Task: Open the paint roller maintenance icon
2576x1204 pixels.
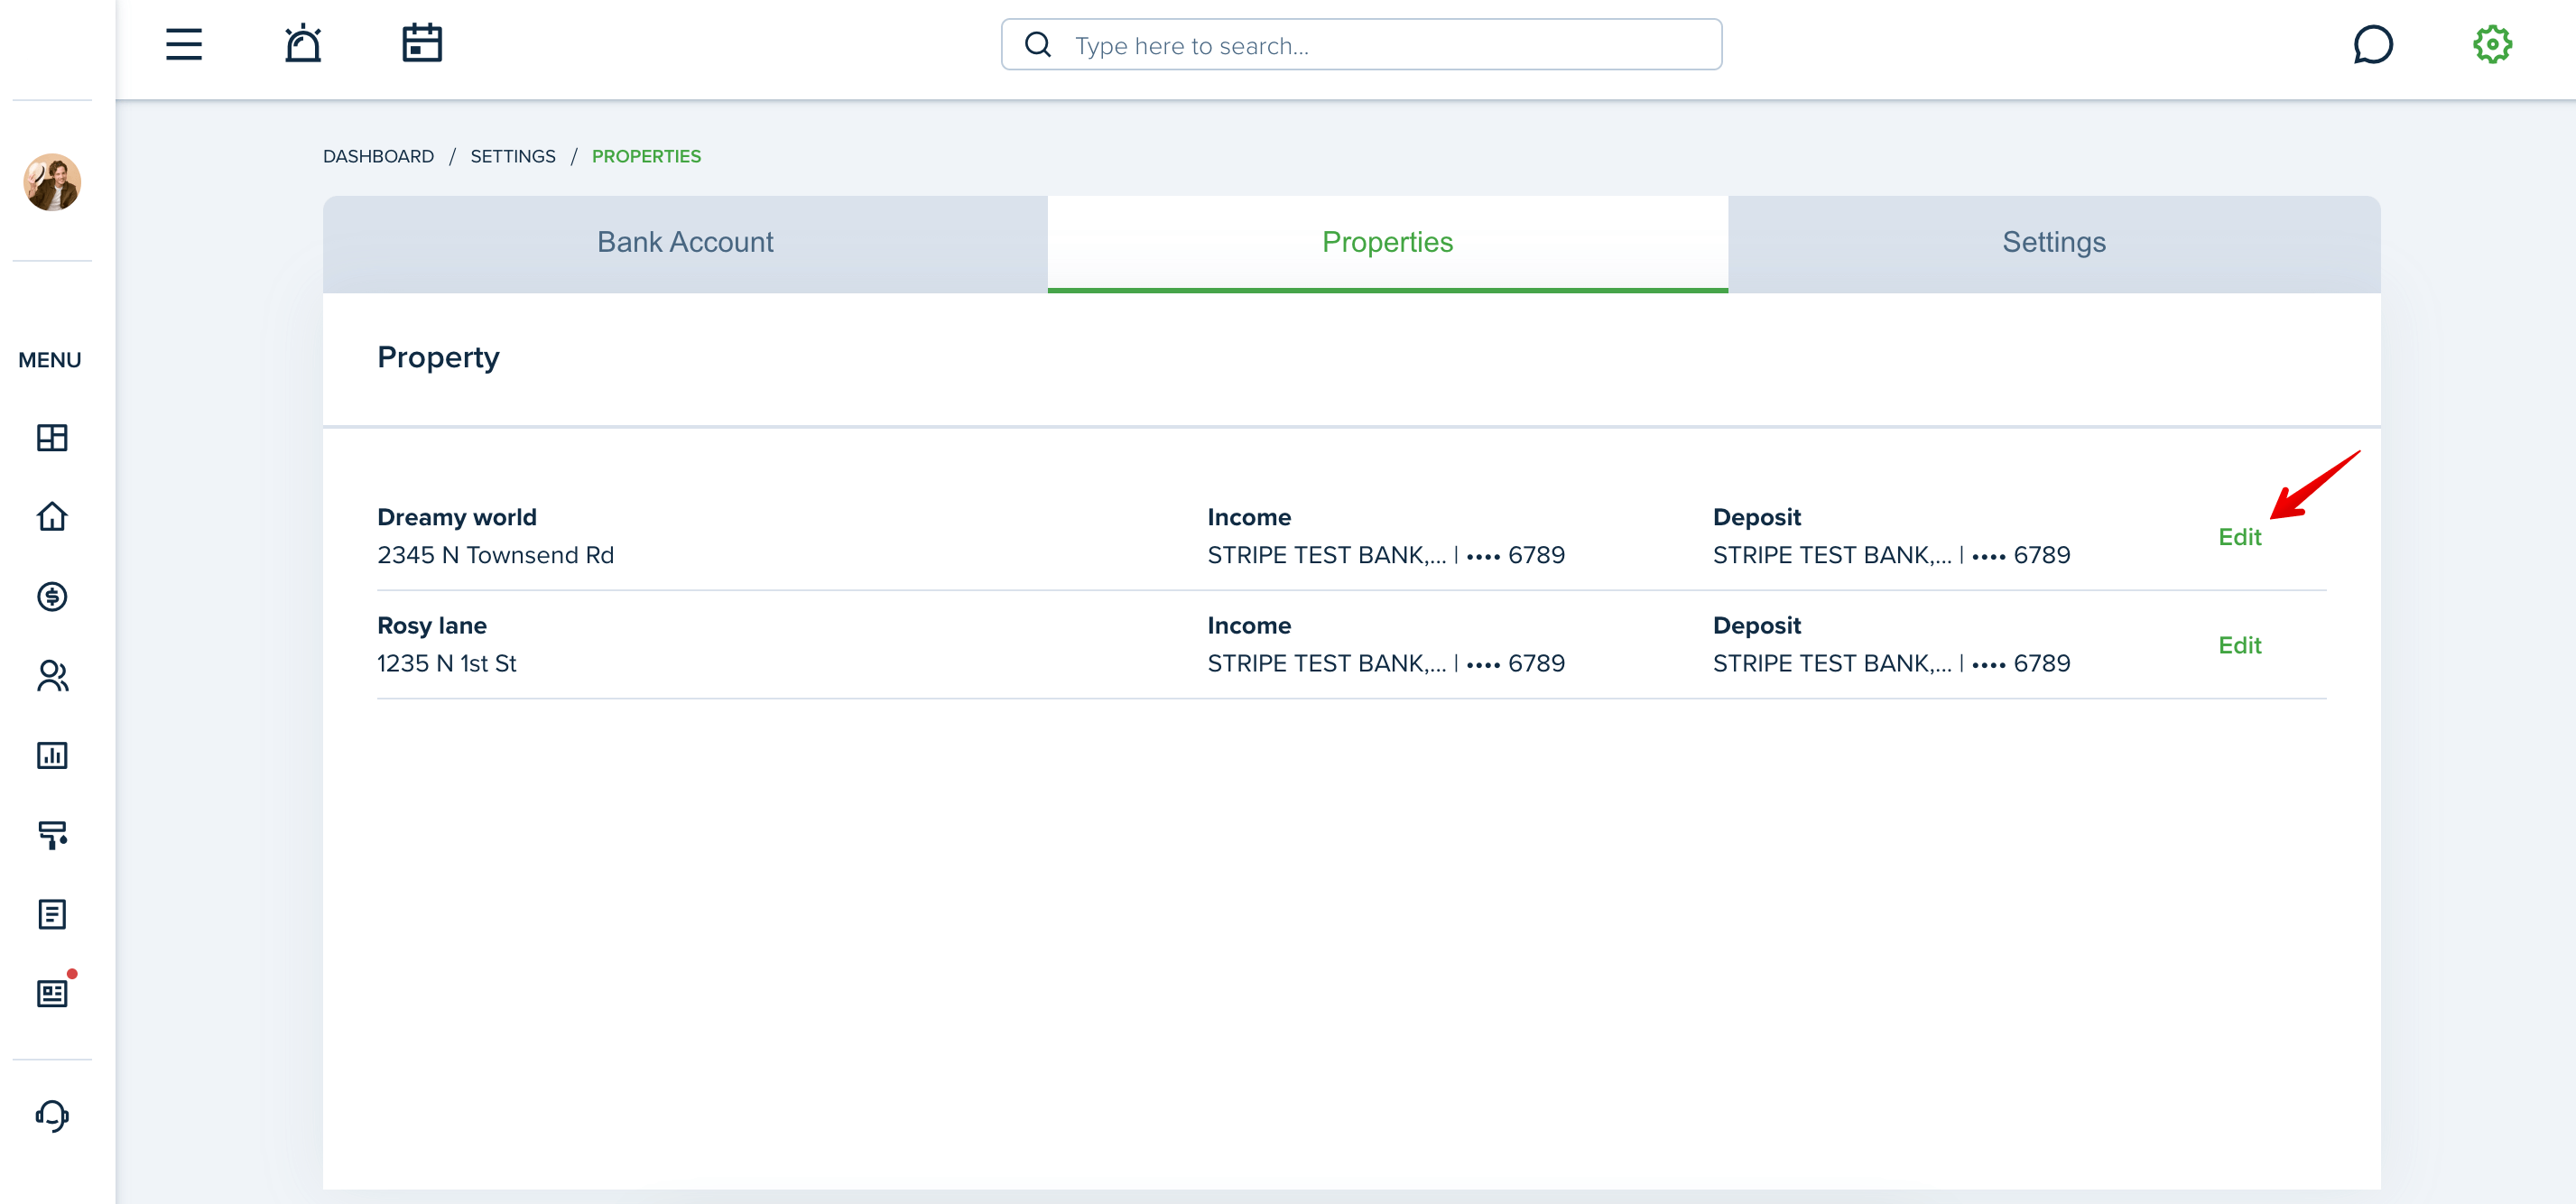Action: [x=52, y=835]
